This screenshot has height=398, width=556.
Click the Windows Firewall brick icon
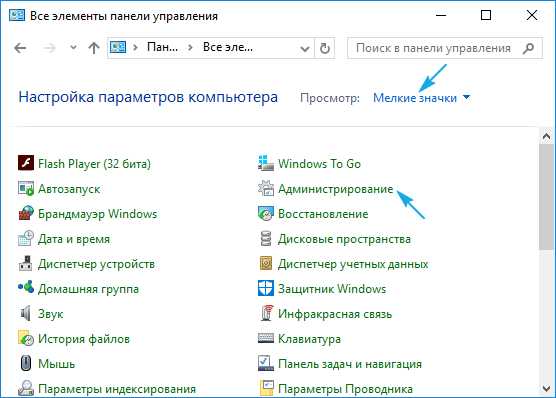26,214
